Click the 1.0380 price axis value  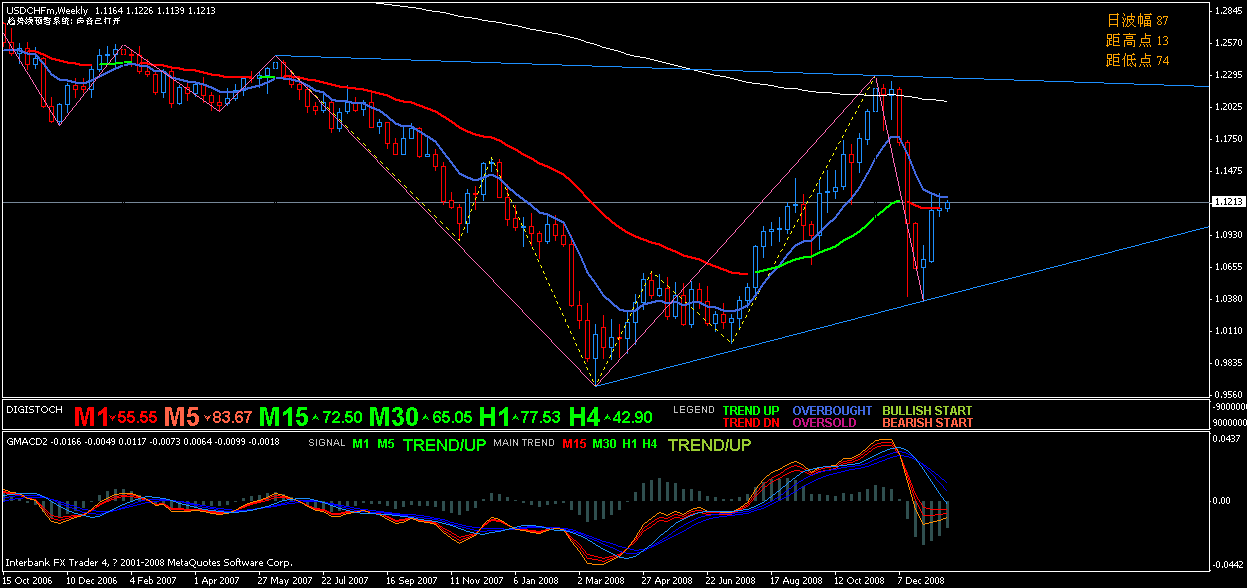click(1227, 298)
